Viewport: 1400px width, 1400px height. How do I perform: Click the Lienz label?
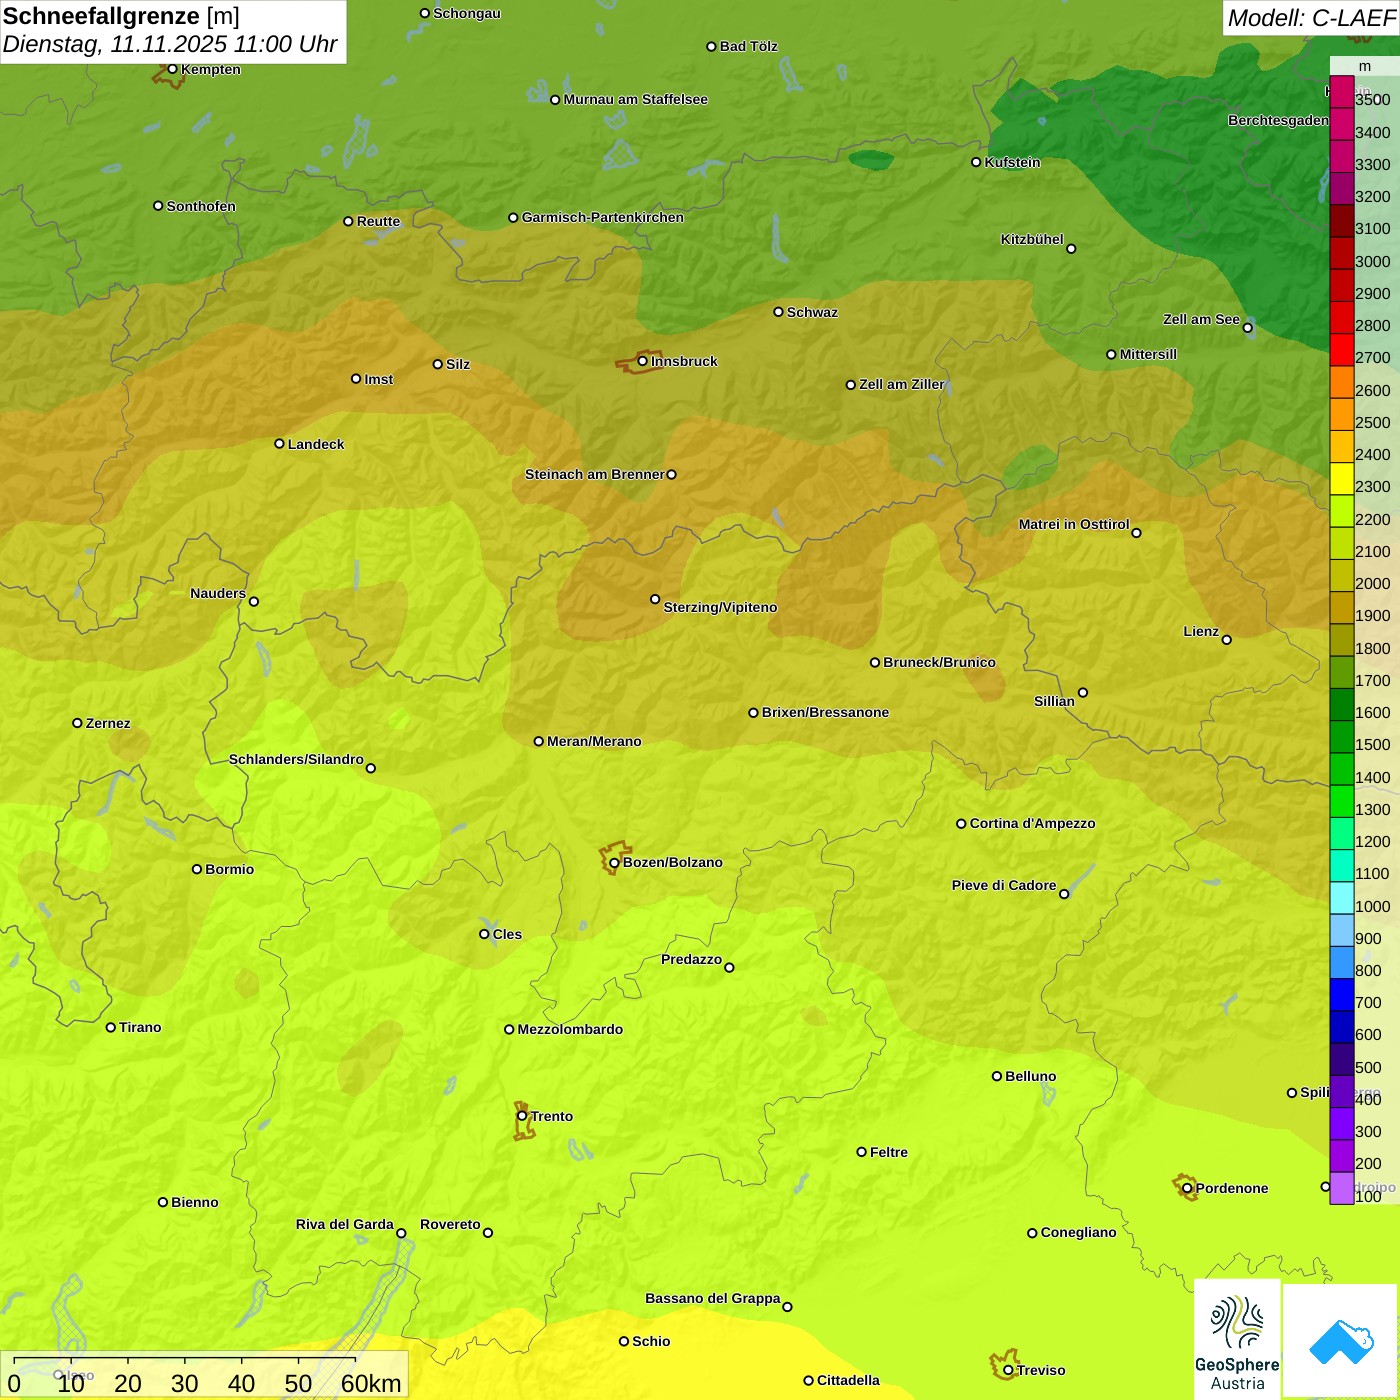click(1201, 631)
